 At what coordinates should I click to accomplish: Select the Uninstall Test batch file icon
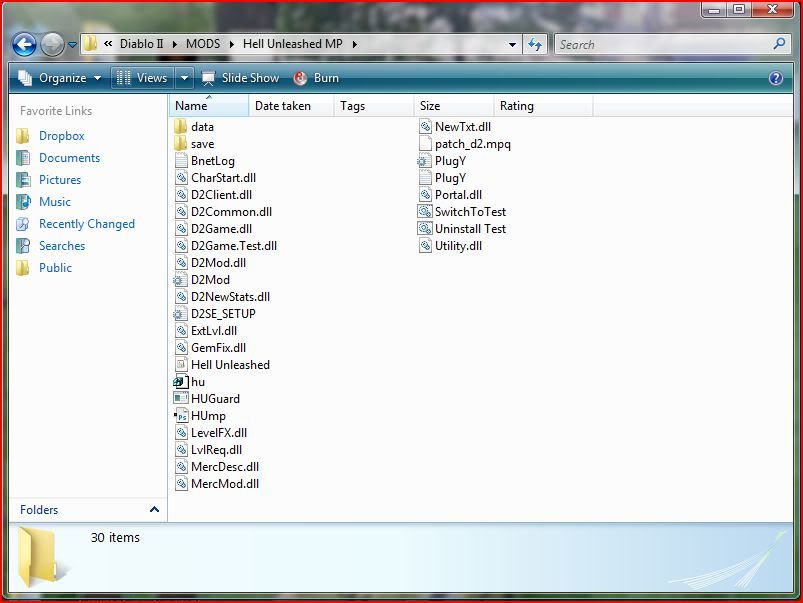425,228
